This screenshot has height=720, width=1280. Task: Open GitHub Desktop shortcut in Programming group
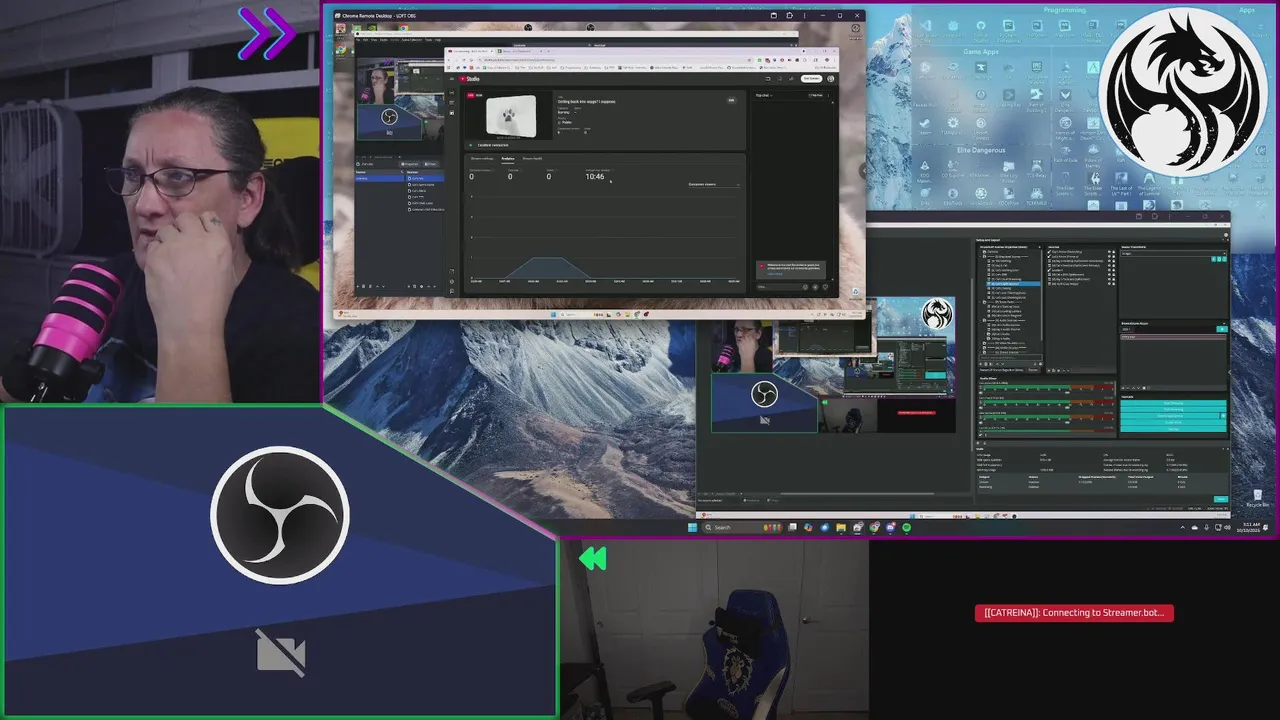[x=981, y=28]
